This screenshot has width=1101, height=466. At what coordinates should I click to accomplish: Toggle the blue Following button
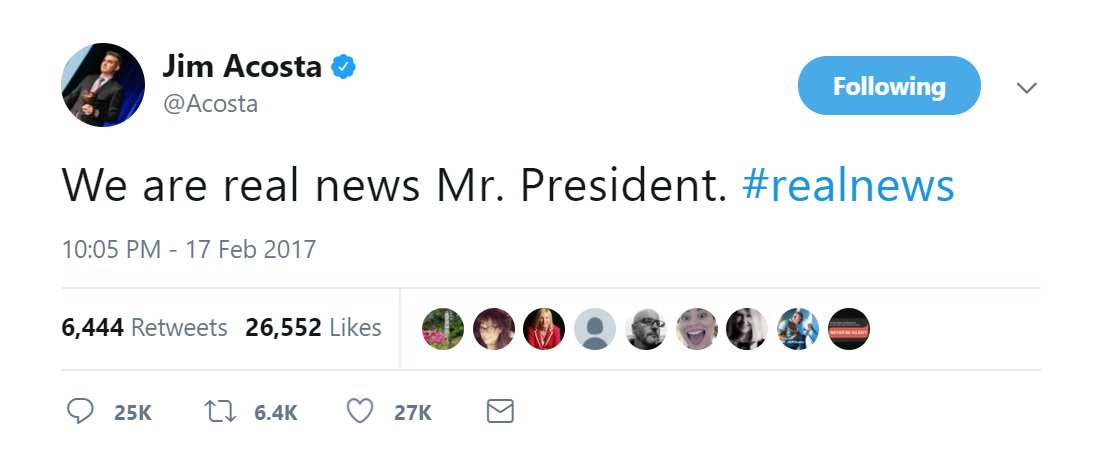[x=888, y=86]
